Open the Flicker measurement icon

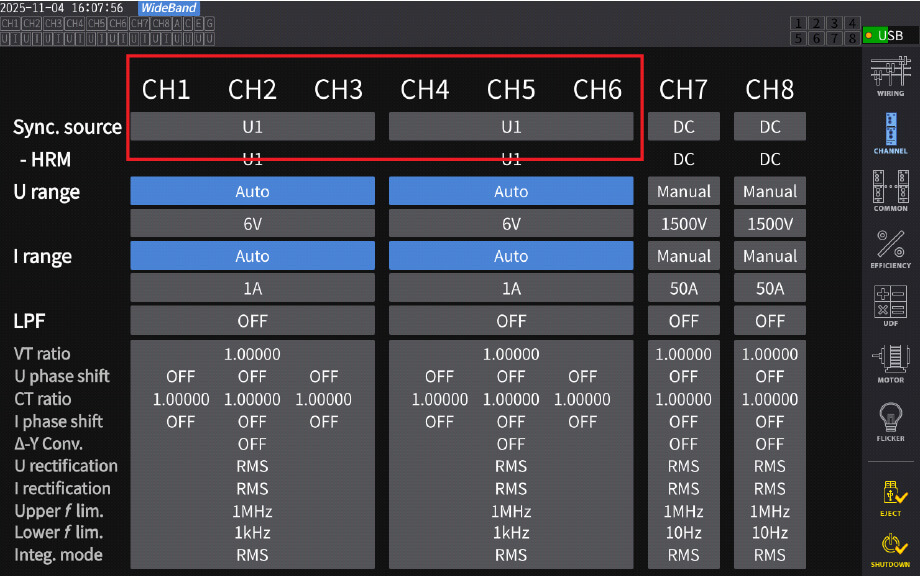[x=890, y=421]
